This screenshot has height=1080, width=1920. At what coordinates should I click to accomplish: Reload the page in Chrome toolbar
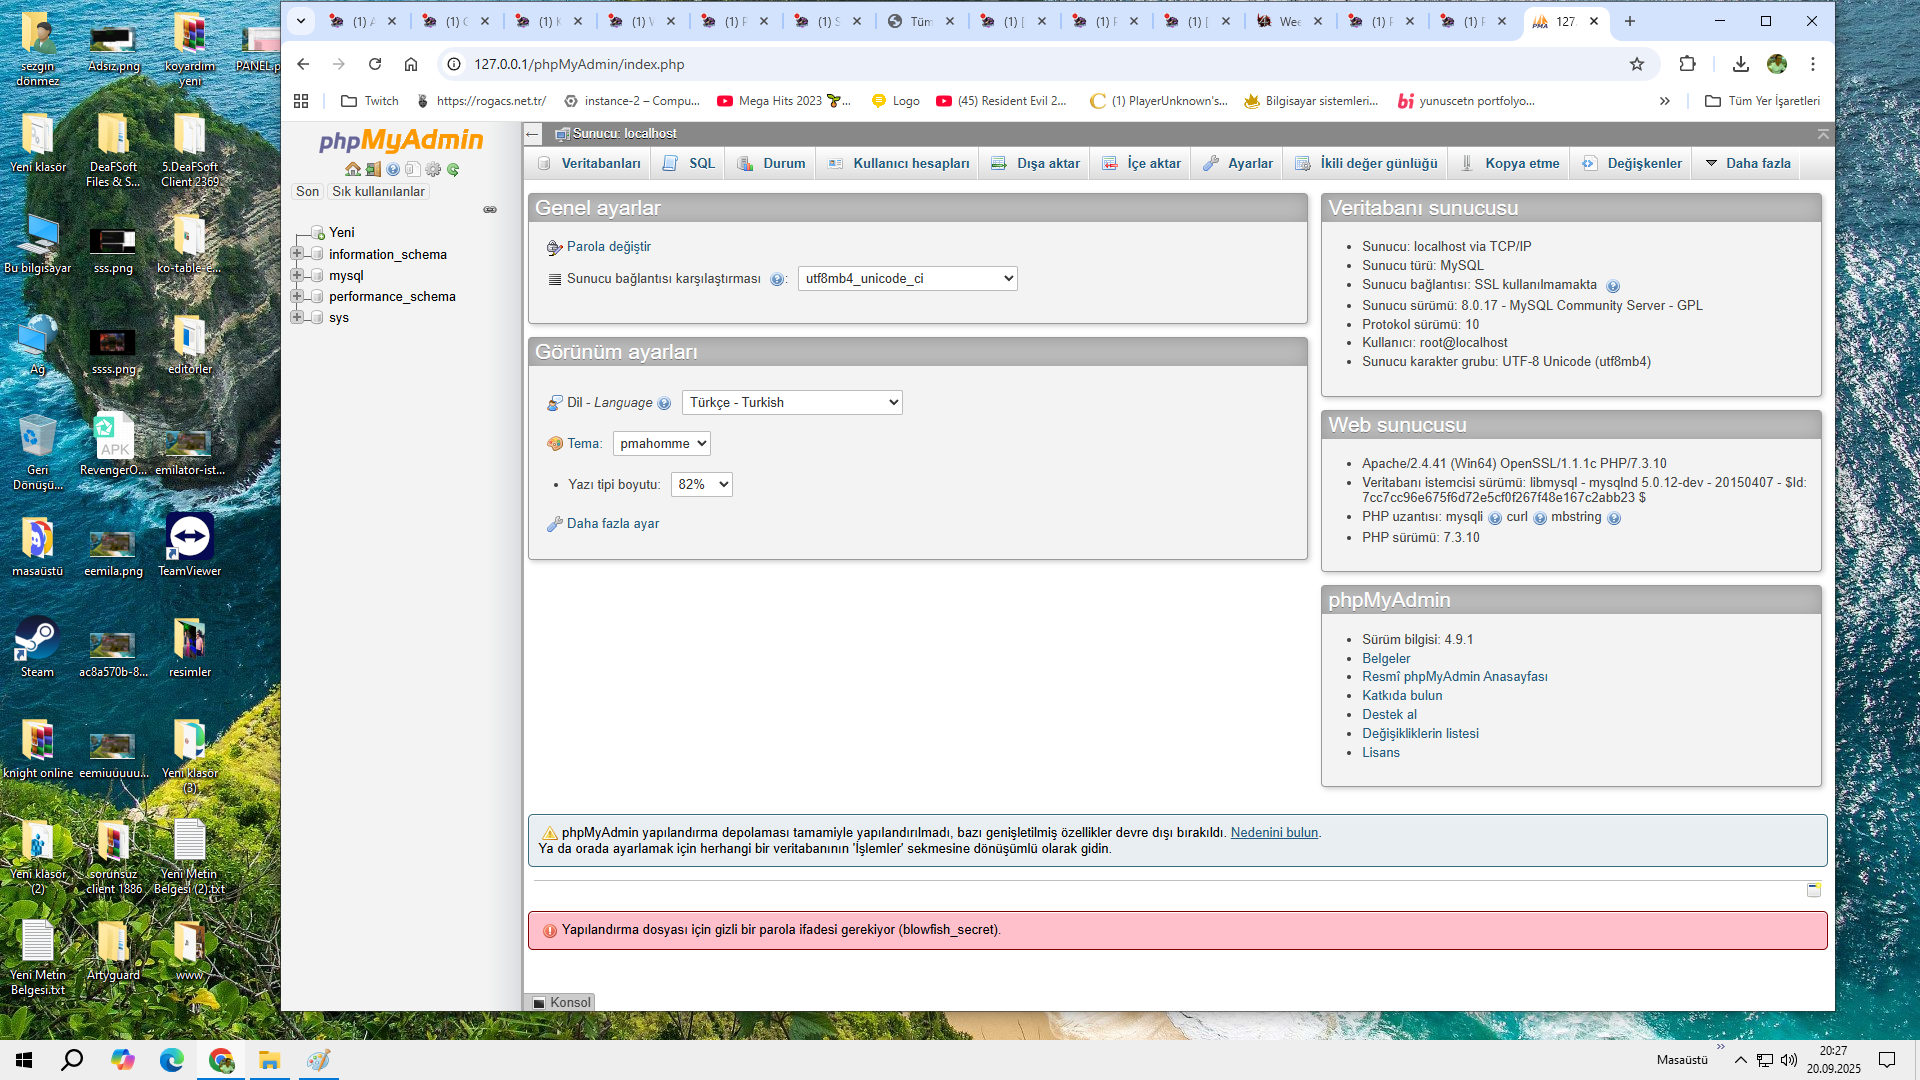(375, 64)
